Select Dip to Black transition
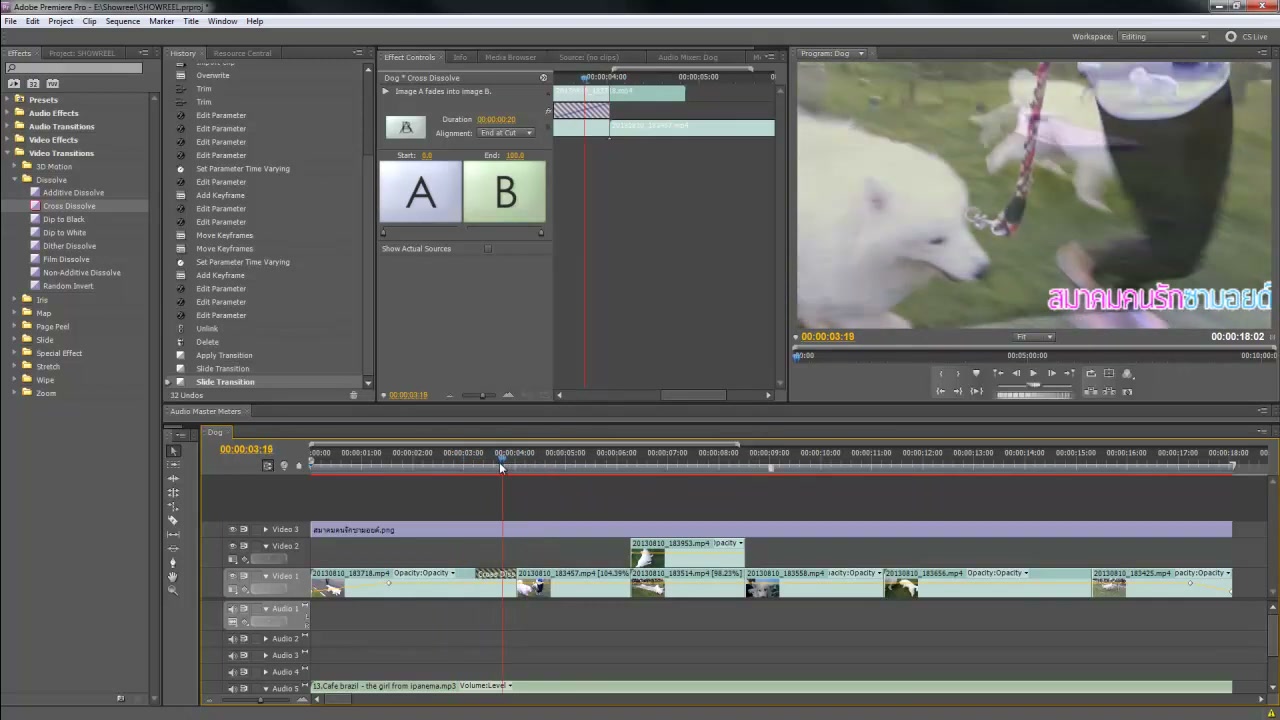This screenshot has height=720, width=1280. [x=64, y=219]
